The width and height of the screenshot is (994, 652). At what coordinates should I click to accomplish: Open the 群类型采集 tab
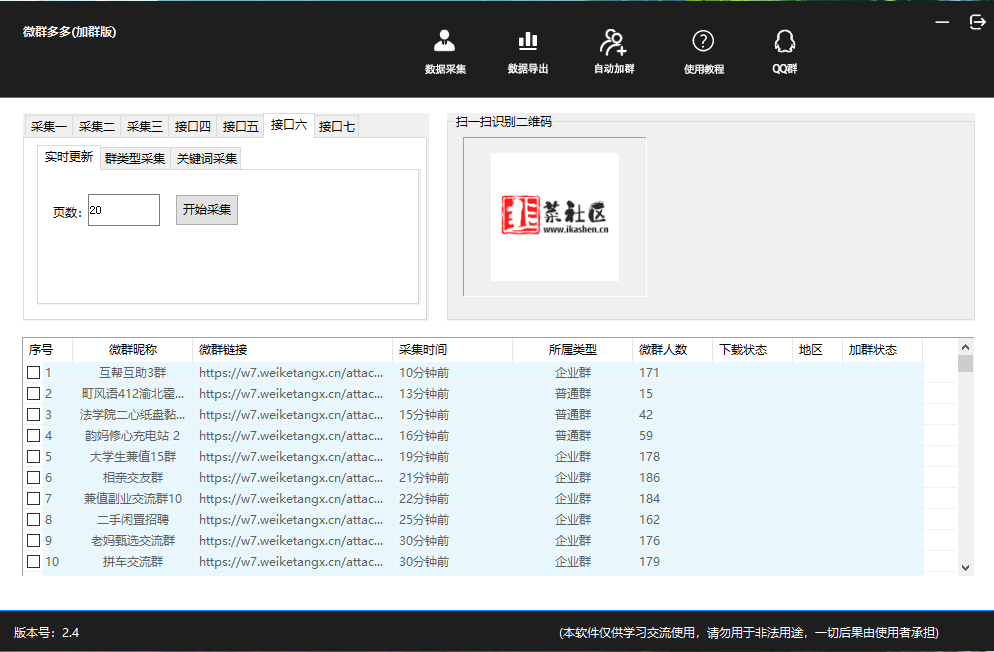(135, 158)
